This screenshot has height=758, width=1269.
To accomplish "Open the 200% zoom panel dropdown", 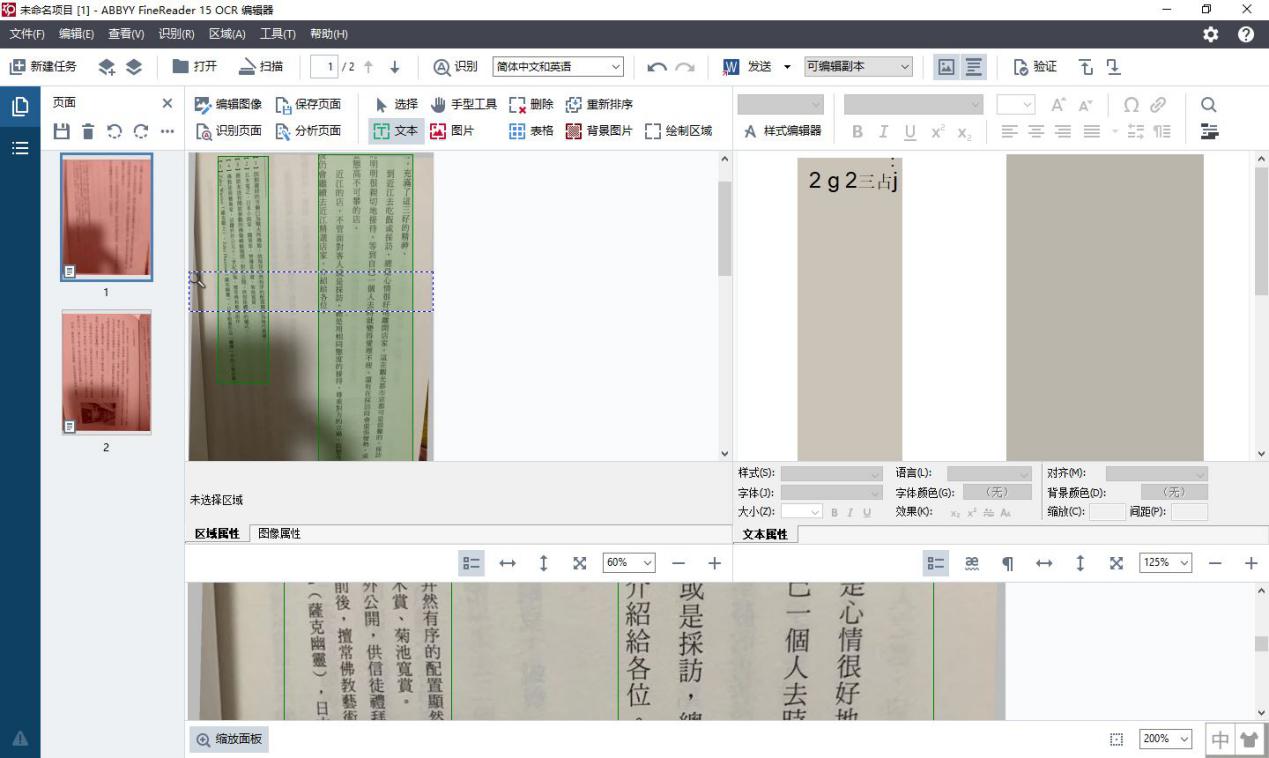I will coord(1167,739).
